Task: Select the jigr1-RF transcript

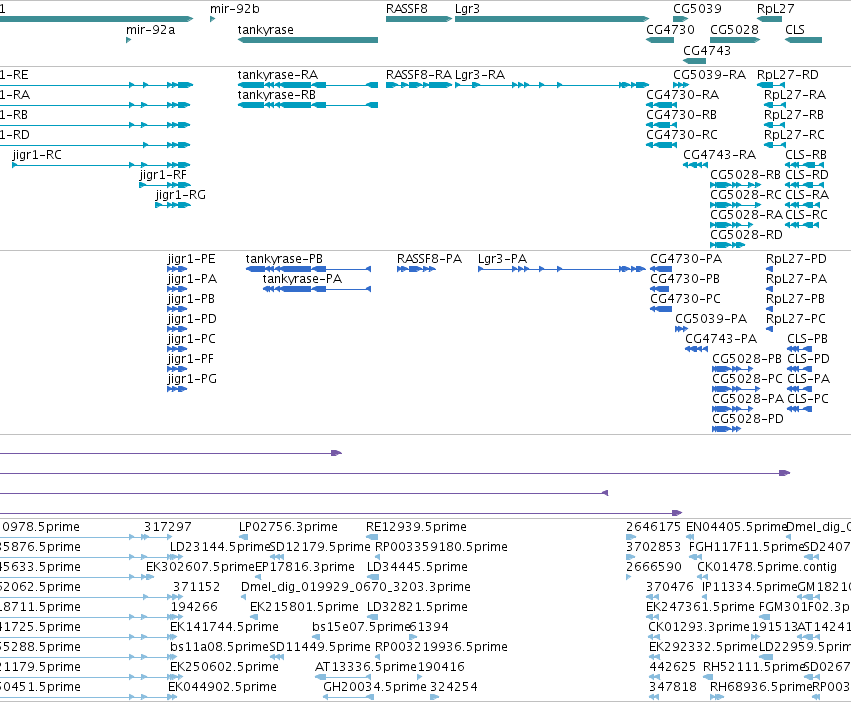Action: click(165, 186)
